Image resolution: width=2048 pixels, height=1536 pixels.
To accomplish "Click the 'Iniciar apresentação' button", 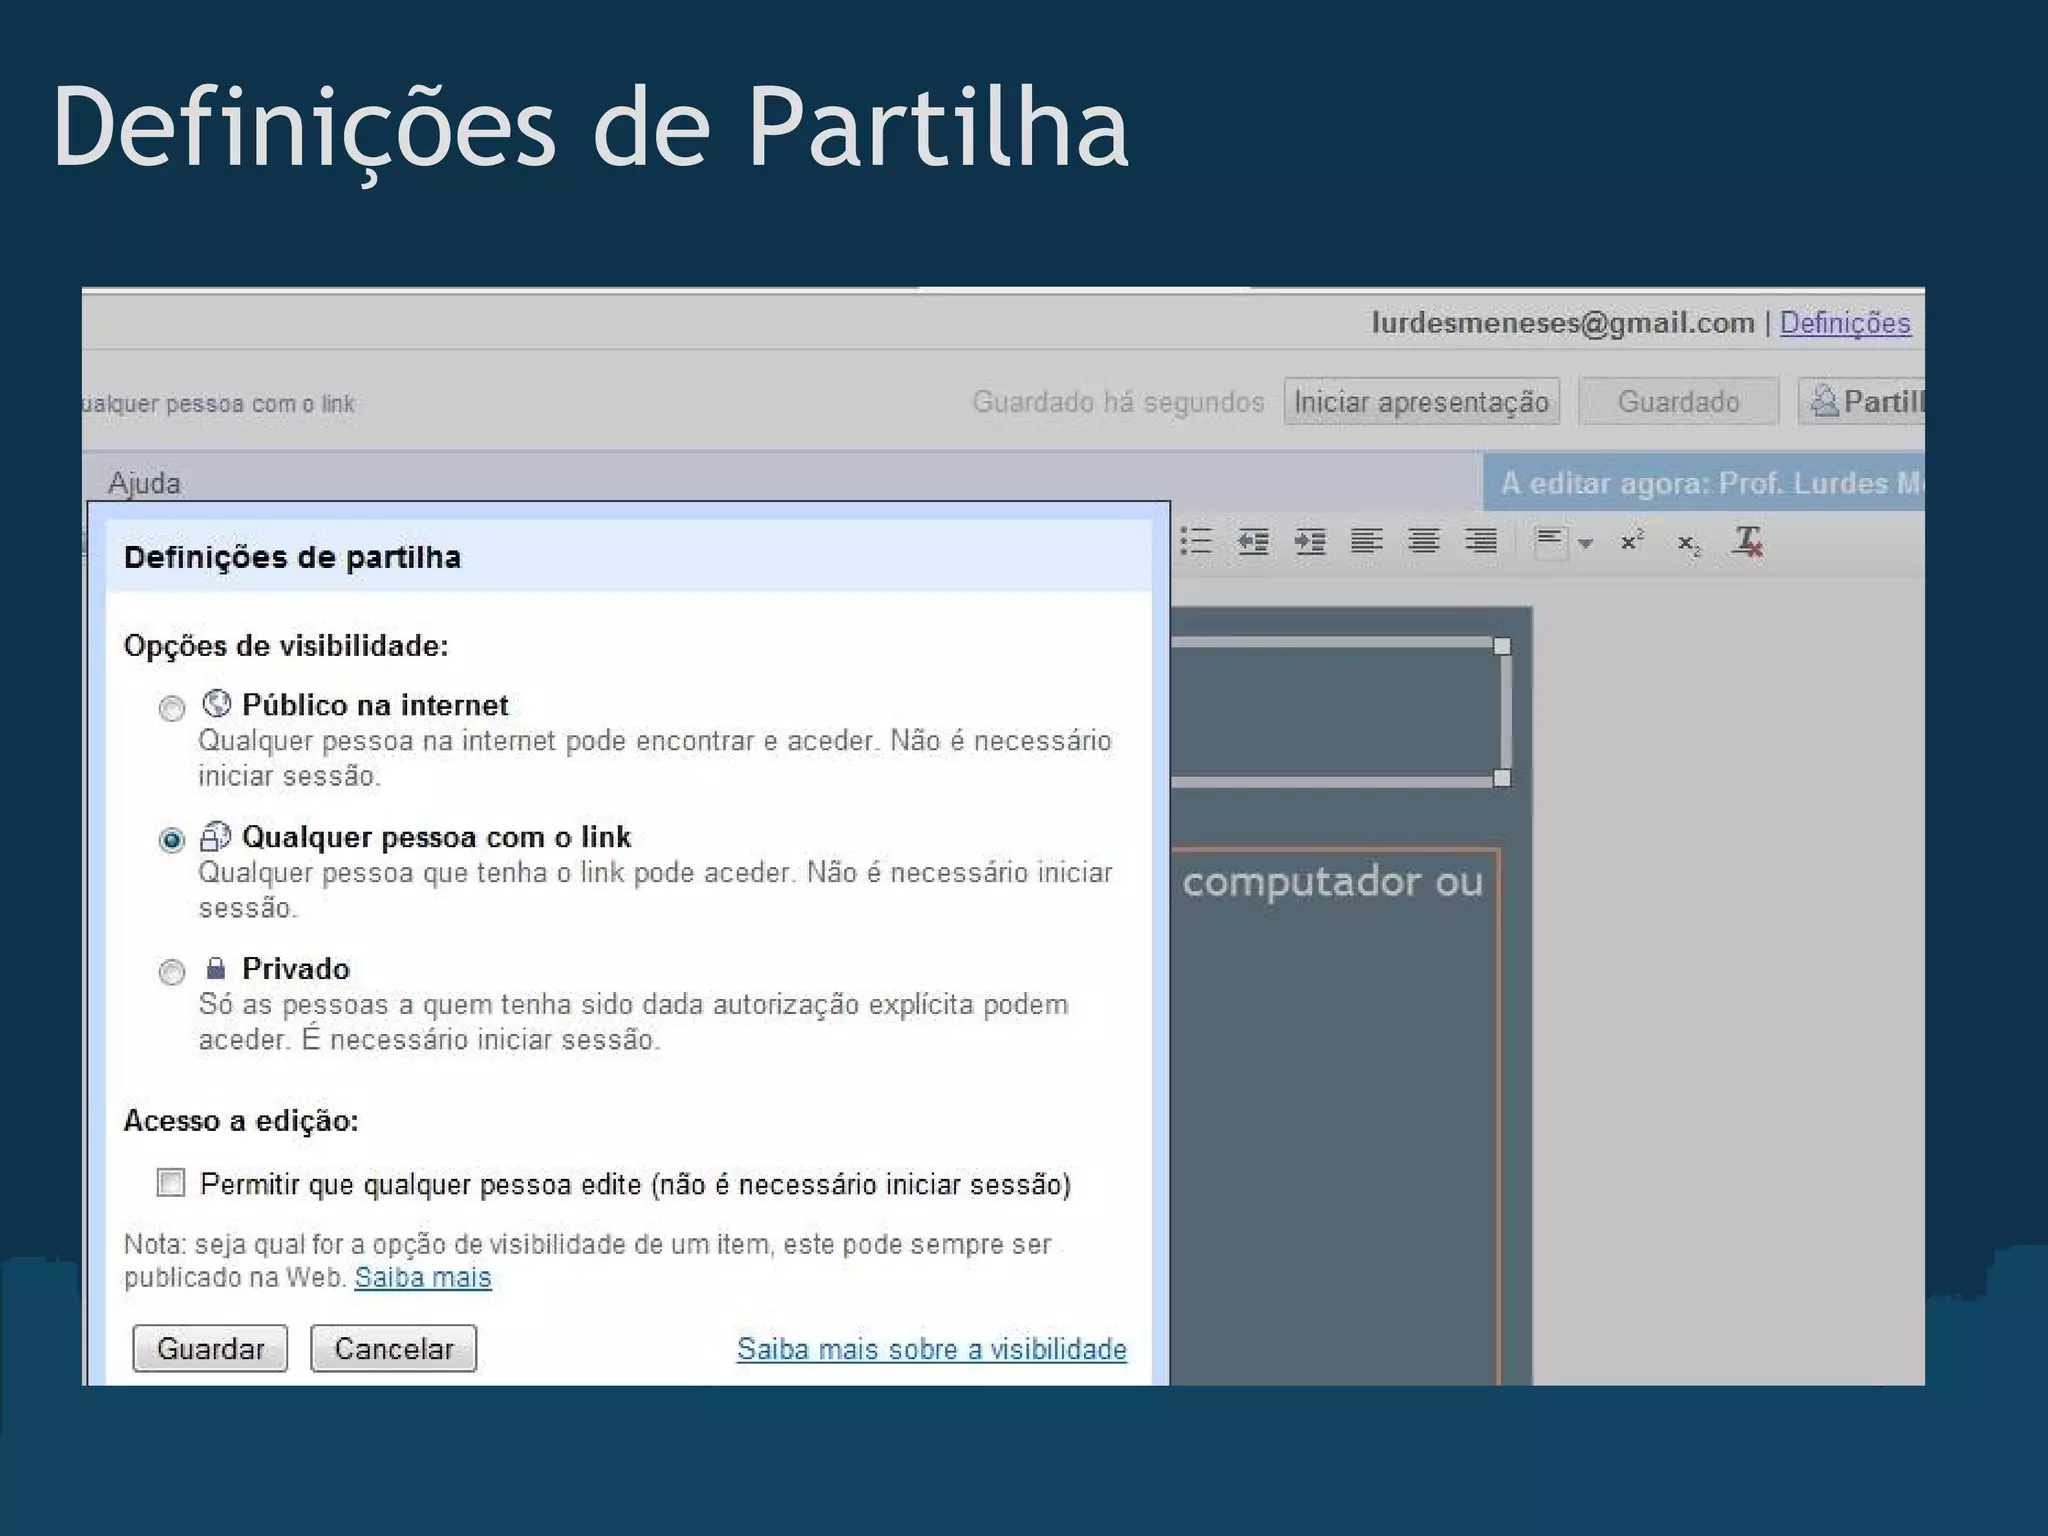I will [1422, 402].
